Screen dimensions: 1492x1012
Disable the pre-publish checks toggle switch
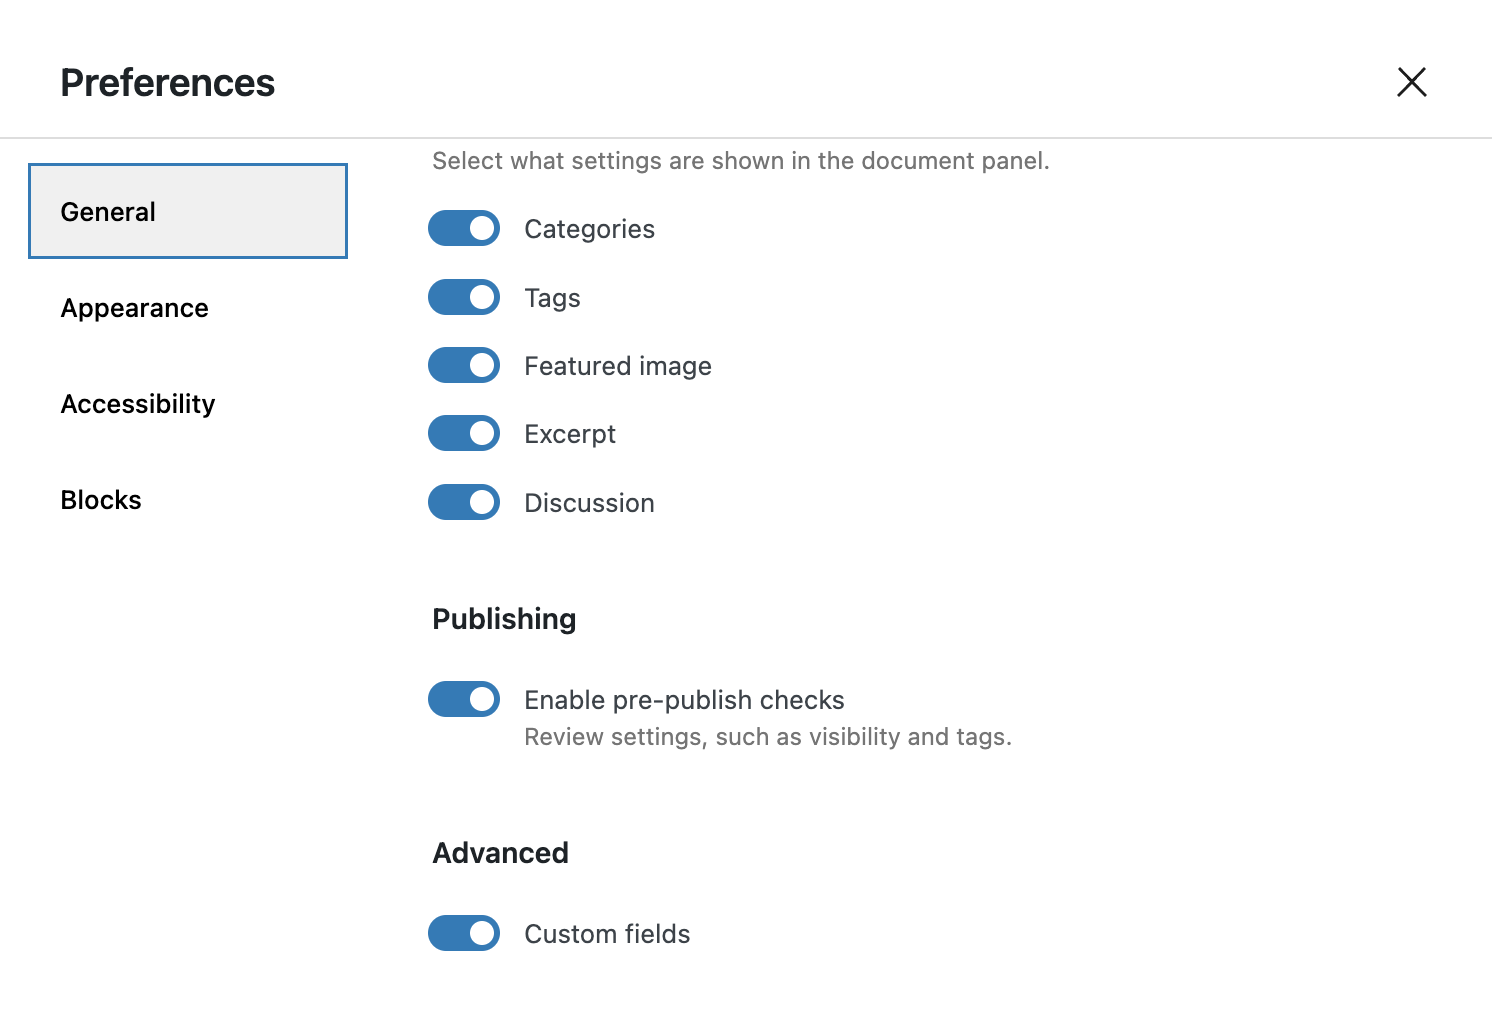[464, 699]
